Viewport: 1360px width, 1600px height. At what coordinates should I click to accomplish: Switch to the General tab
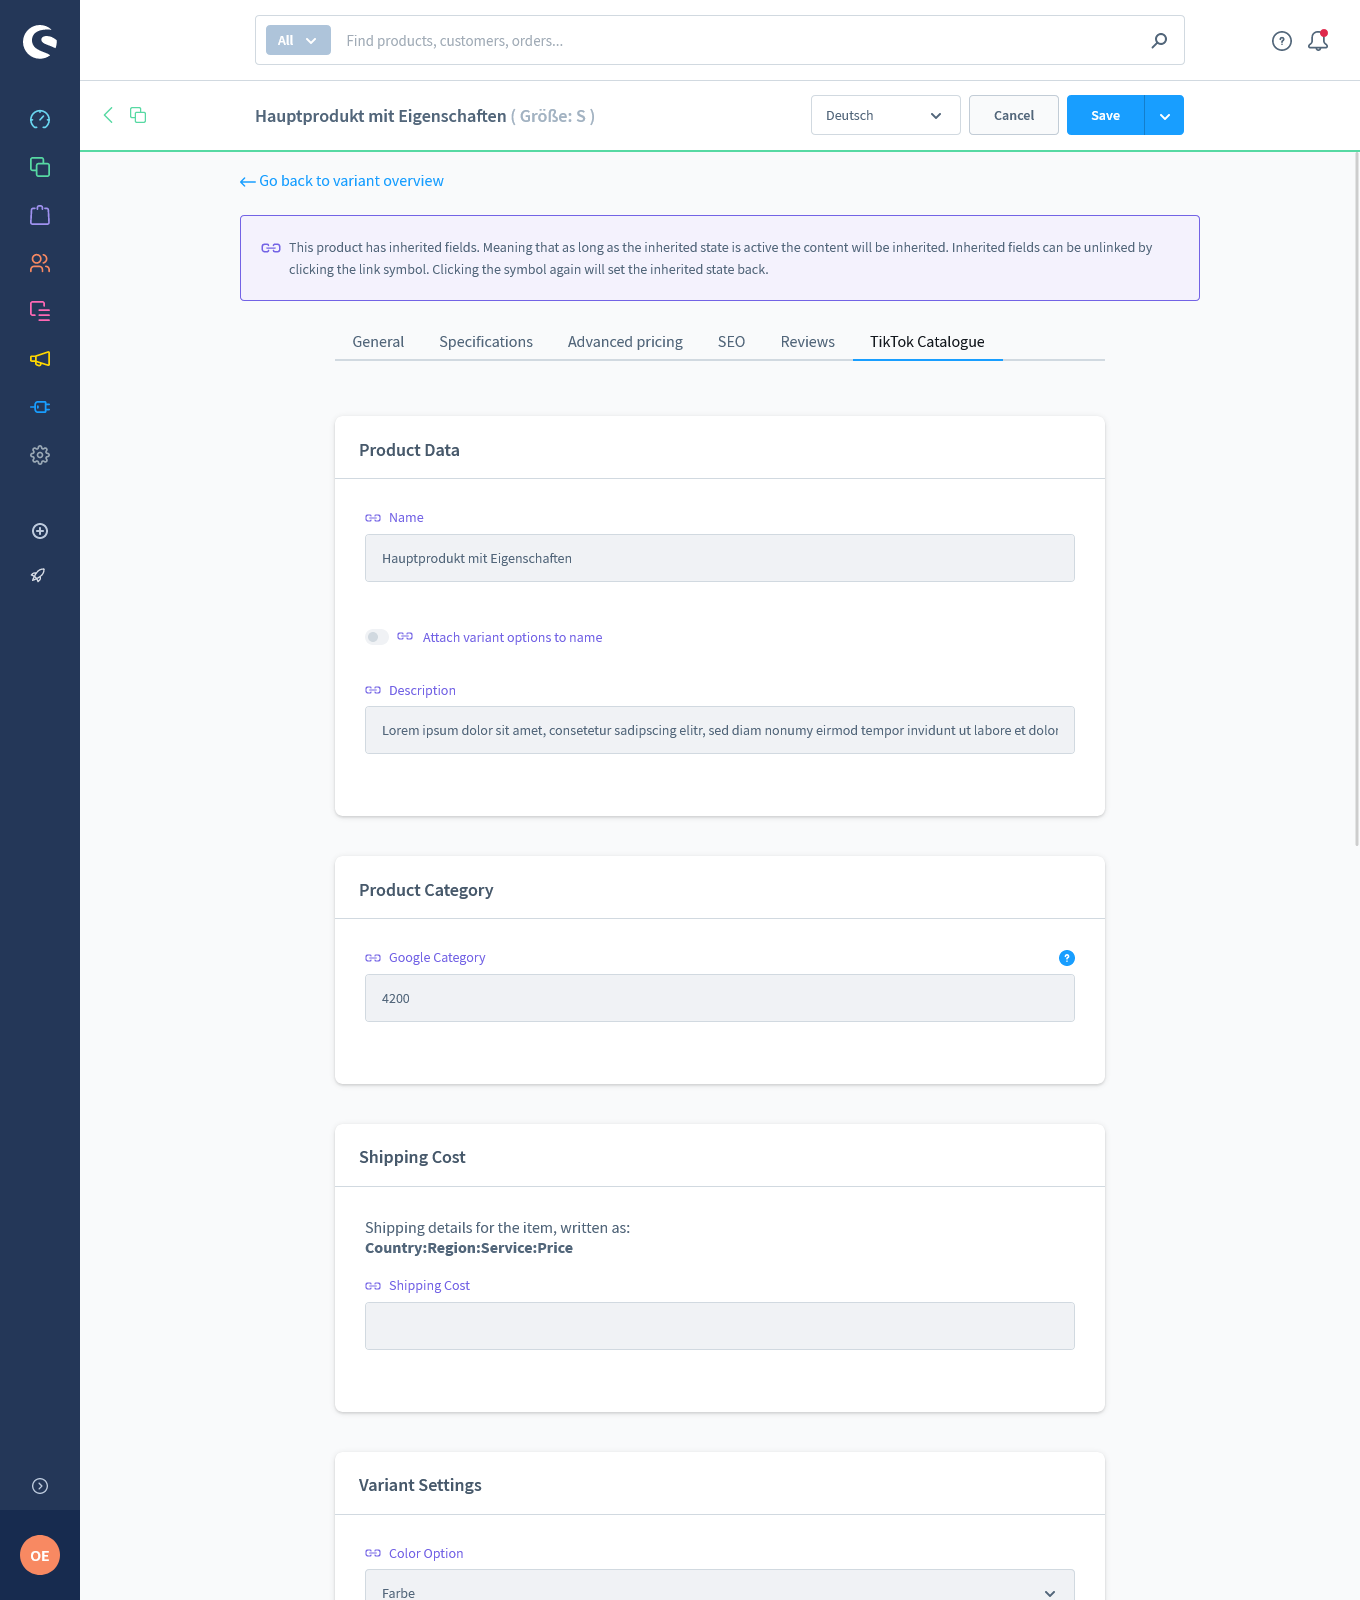pos(378,342)
